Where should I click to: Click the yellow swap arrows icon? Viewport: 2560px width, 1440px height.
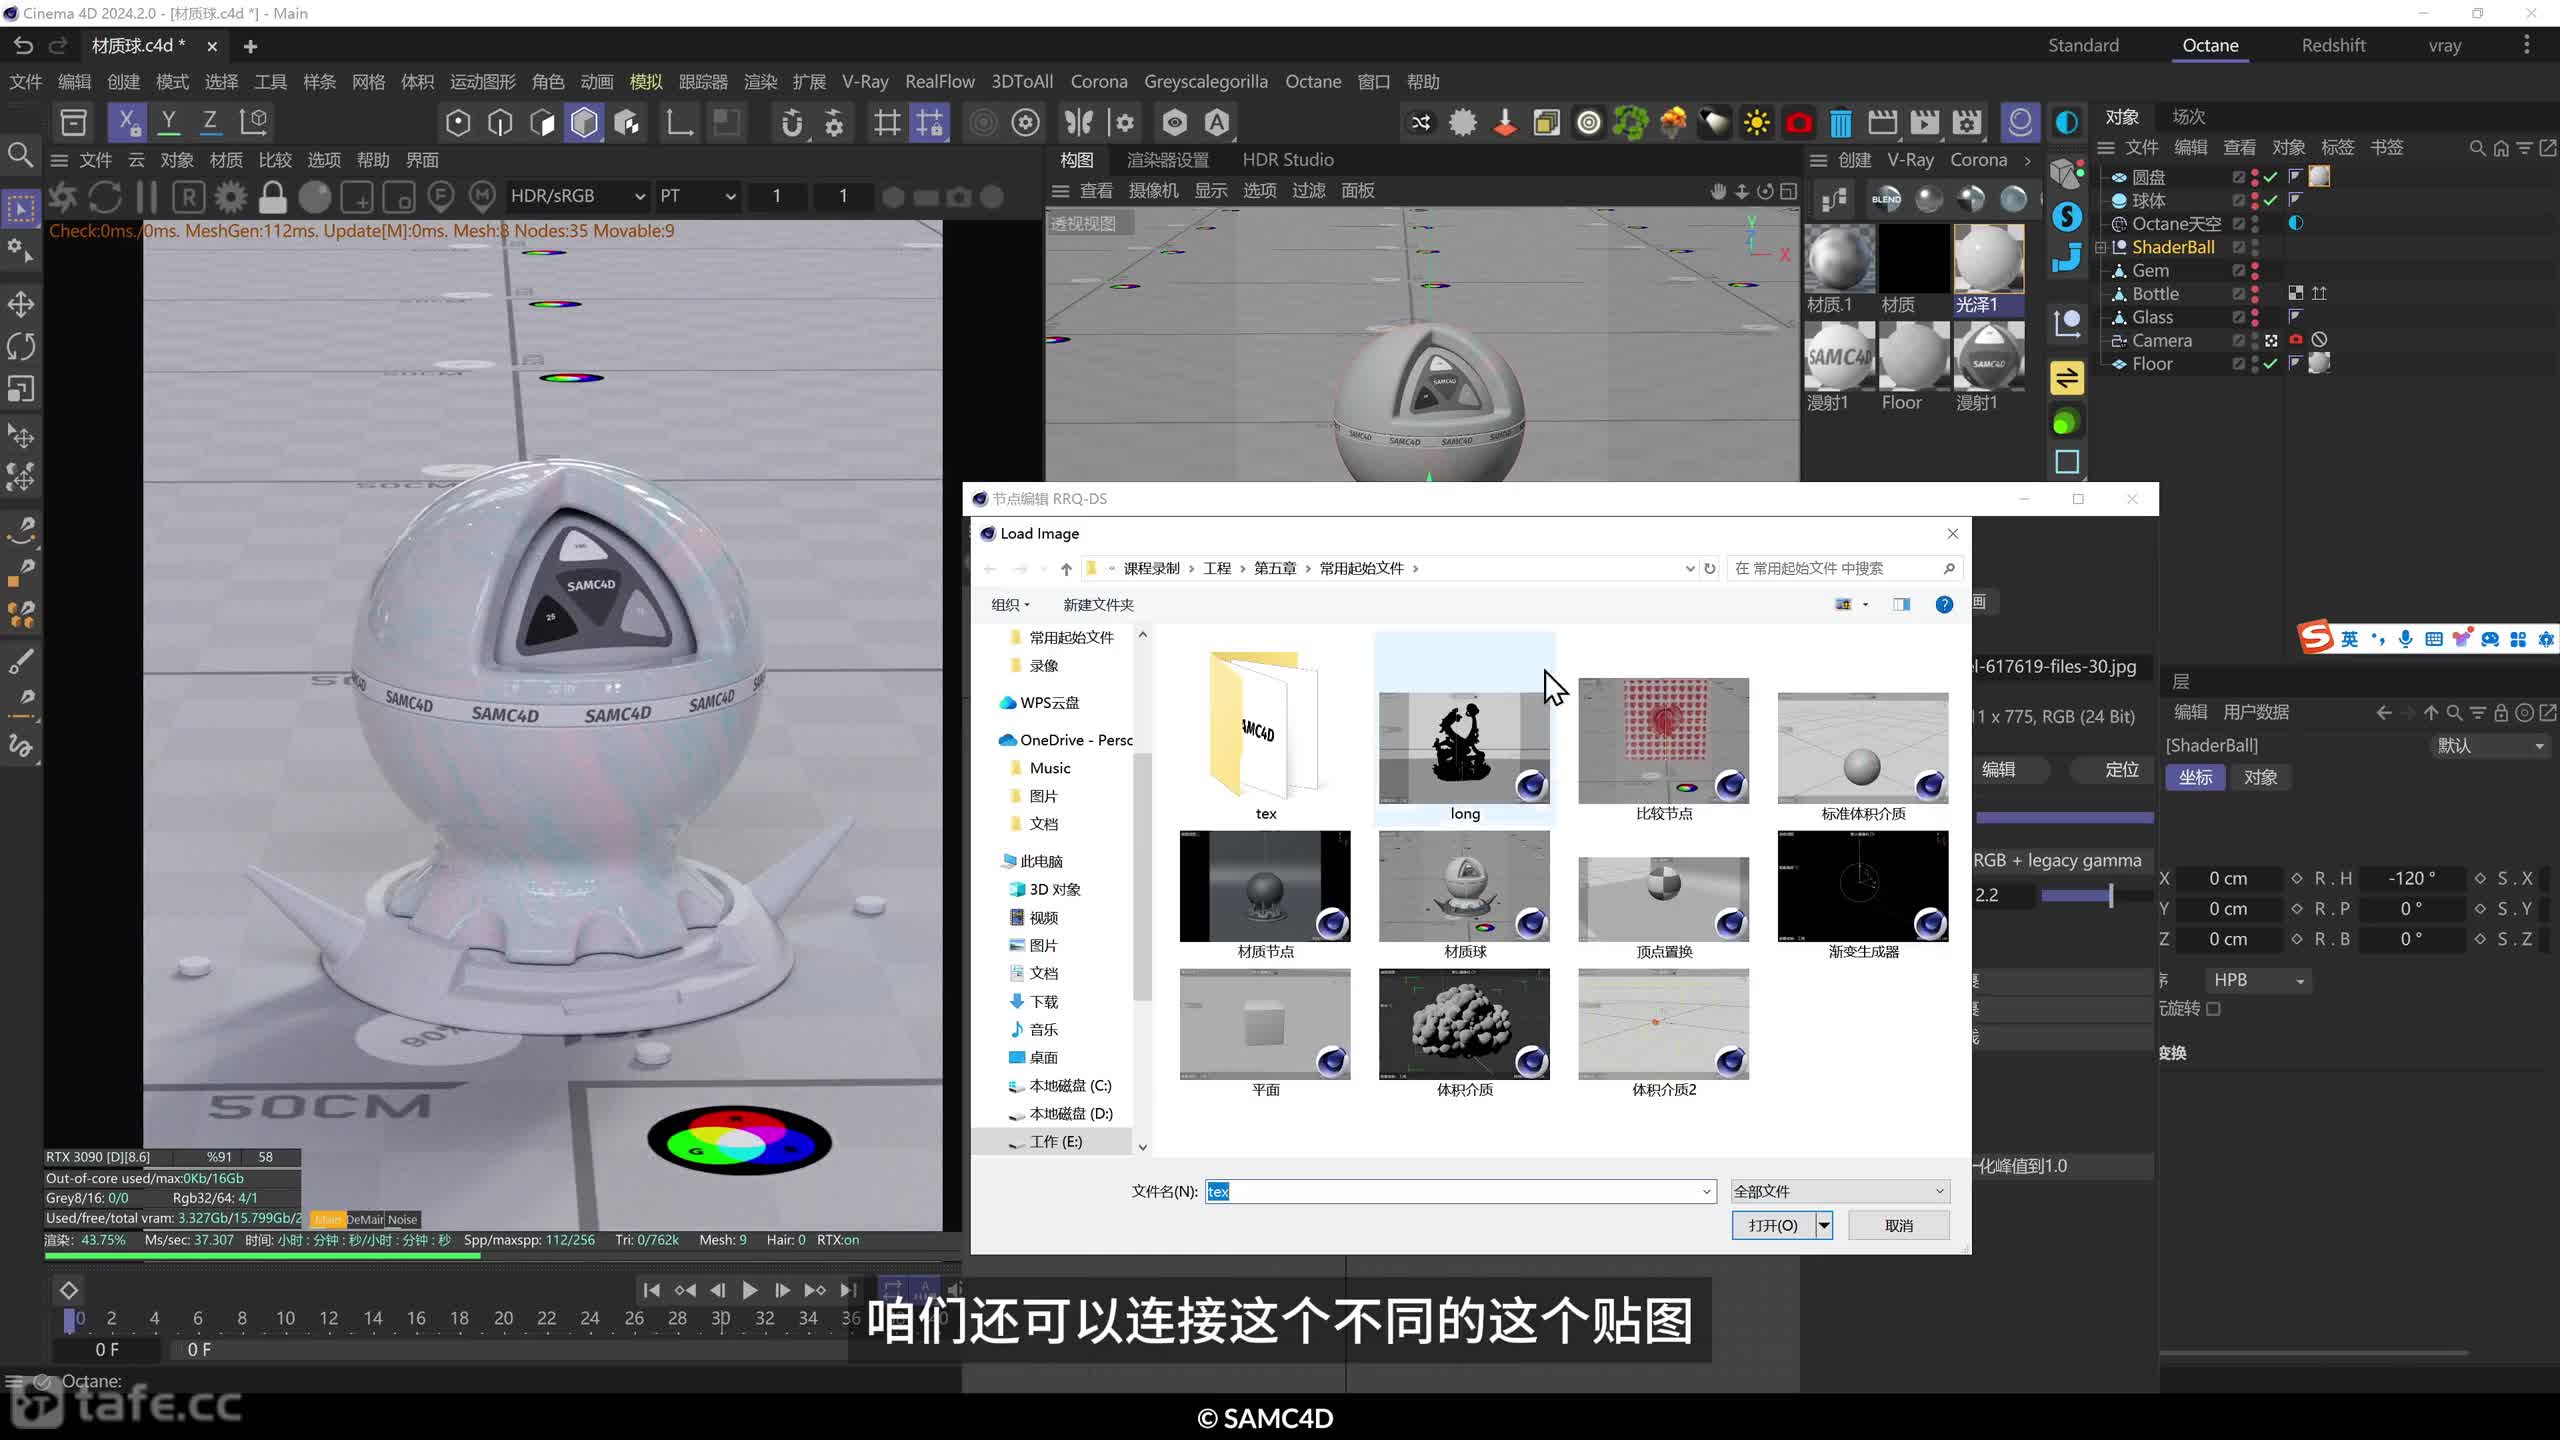pos(2066,378)
